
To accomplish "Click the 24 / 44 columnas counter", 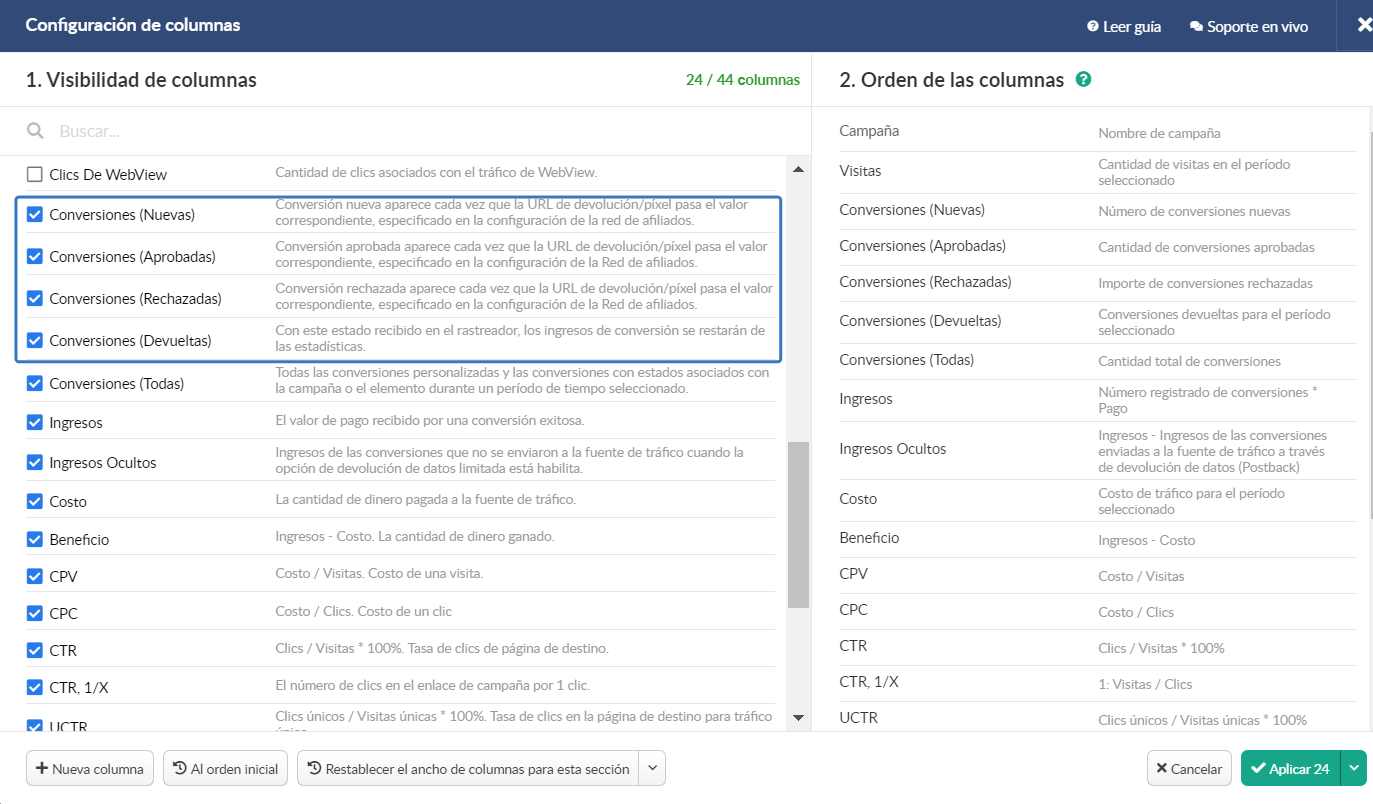I will point(743,80).
